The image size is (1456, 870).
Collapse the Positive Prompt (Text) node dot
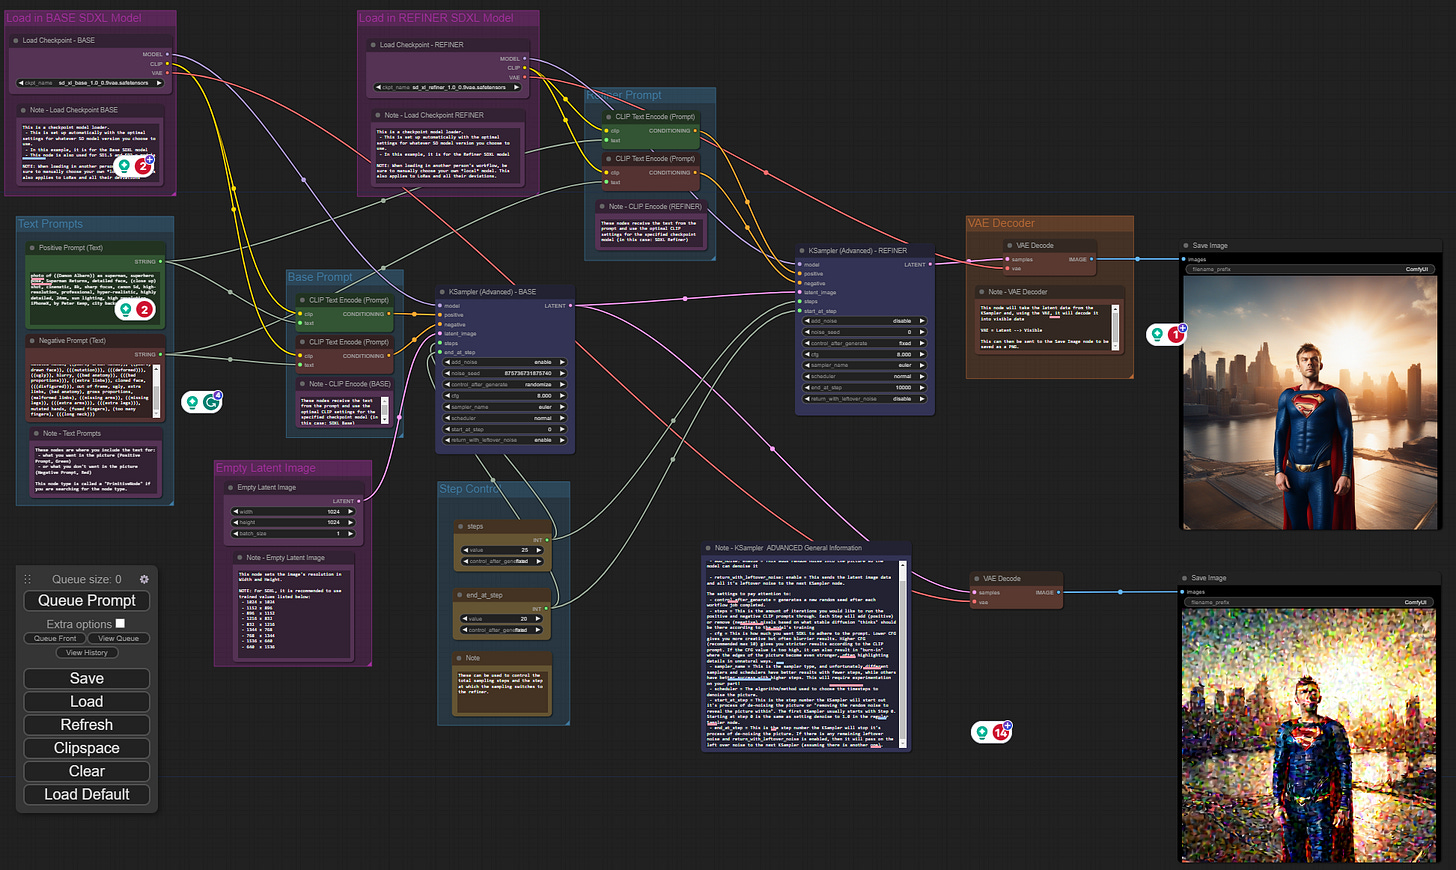coord(32,248)
